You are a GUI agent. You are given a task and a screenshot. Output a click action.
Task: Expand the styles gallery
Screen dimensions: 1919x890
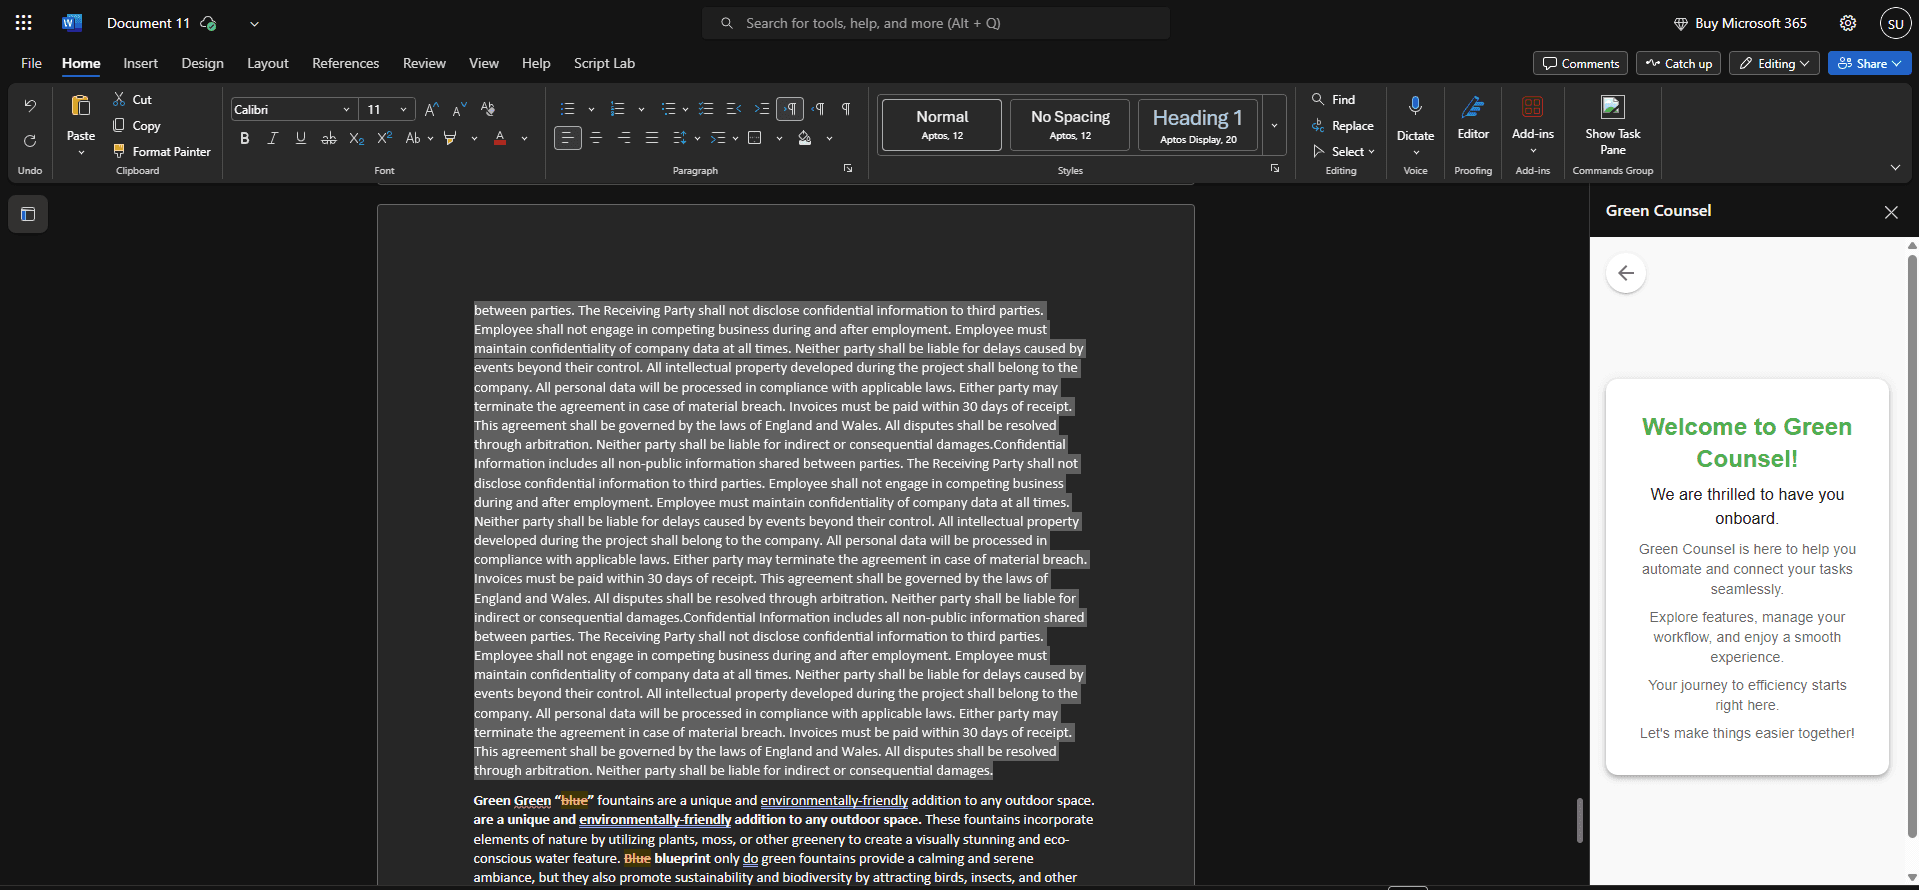(x=1274, y=125)
